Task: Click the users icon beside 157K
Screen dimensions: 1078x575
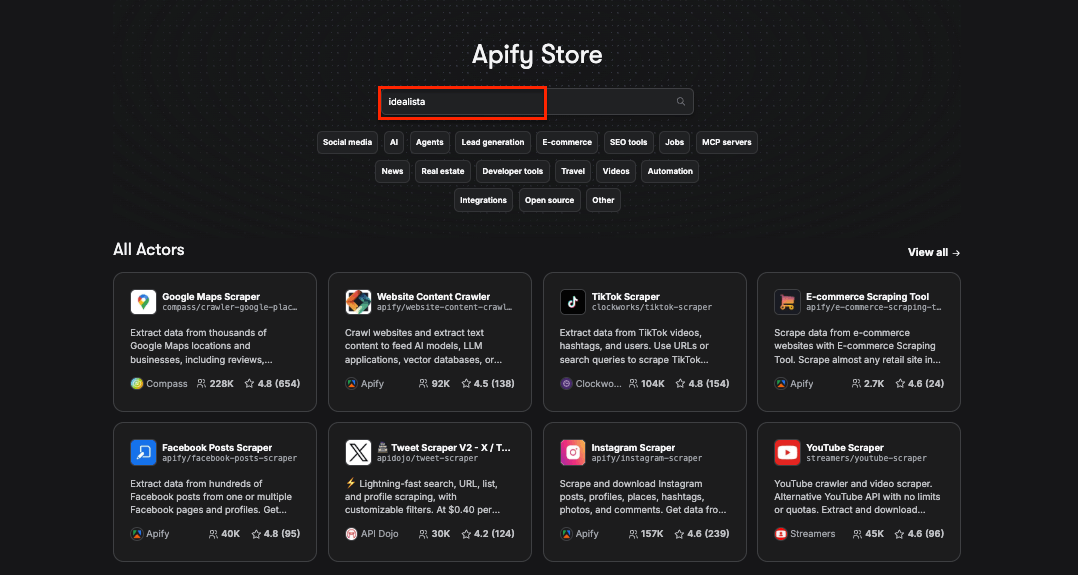Action: click(633, 534)
